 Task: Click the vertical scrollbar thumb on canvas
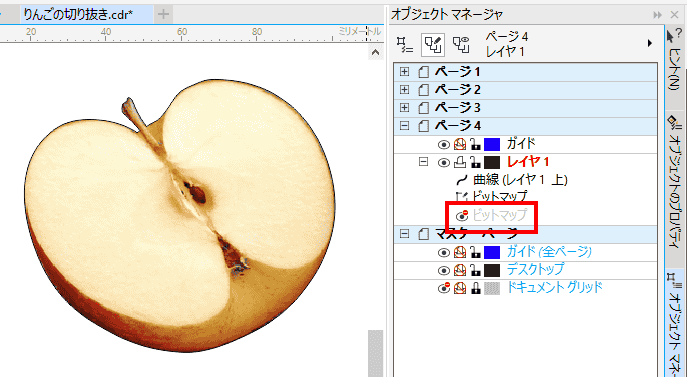pos(375,353)
